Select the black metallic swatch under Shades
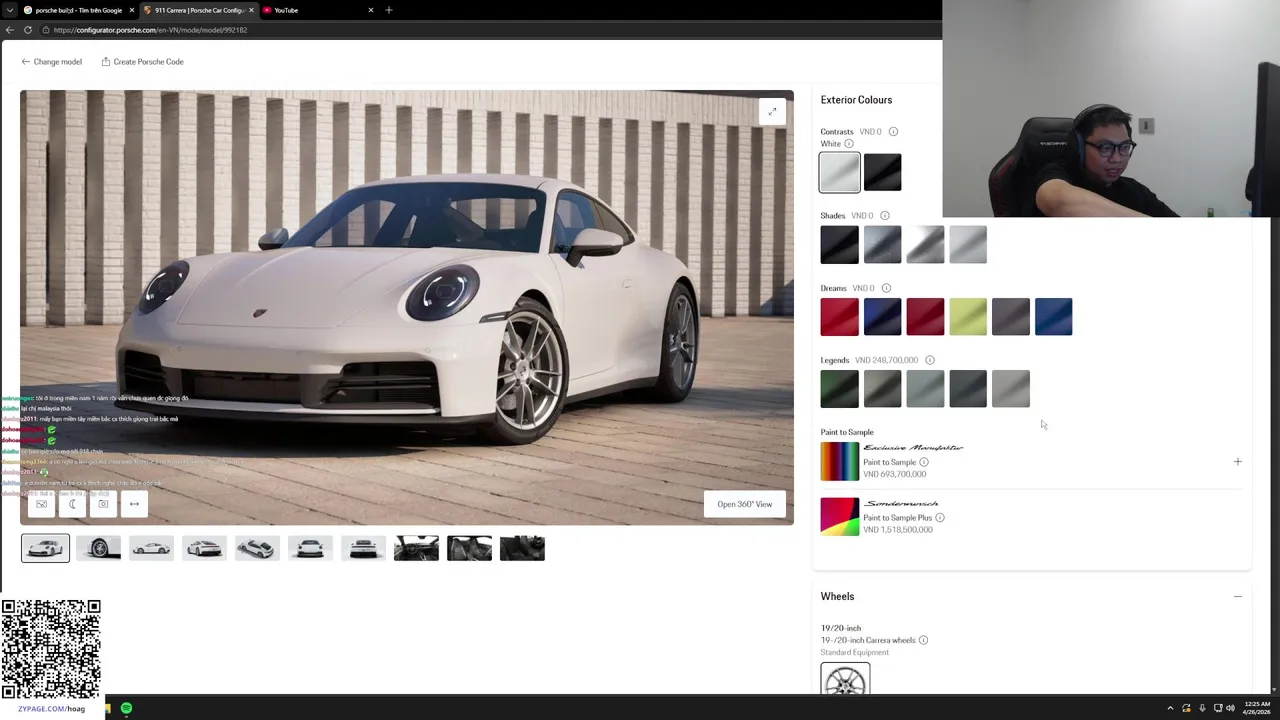1280x720 pixels. (839, 245)
